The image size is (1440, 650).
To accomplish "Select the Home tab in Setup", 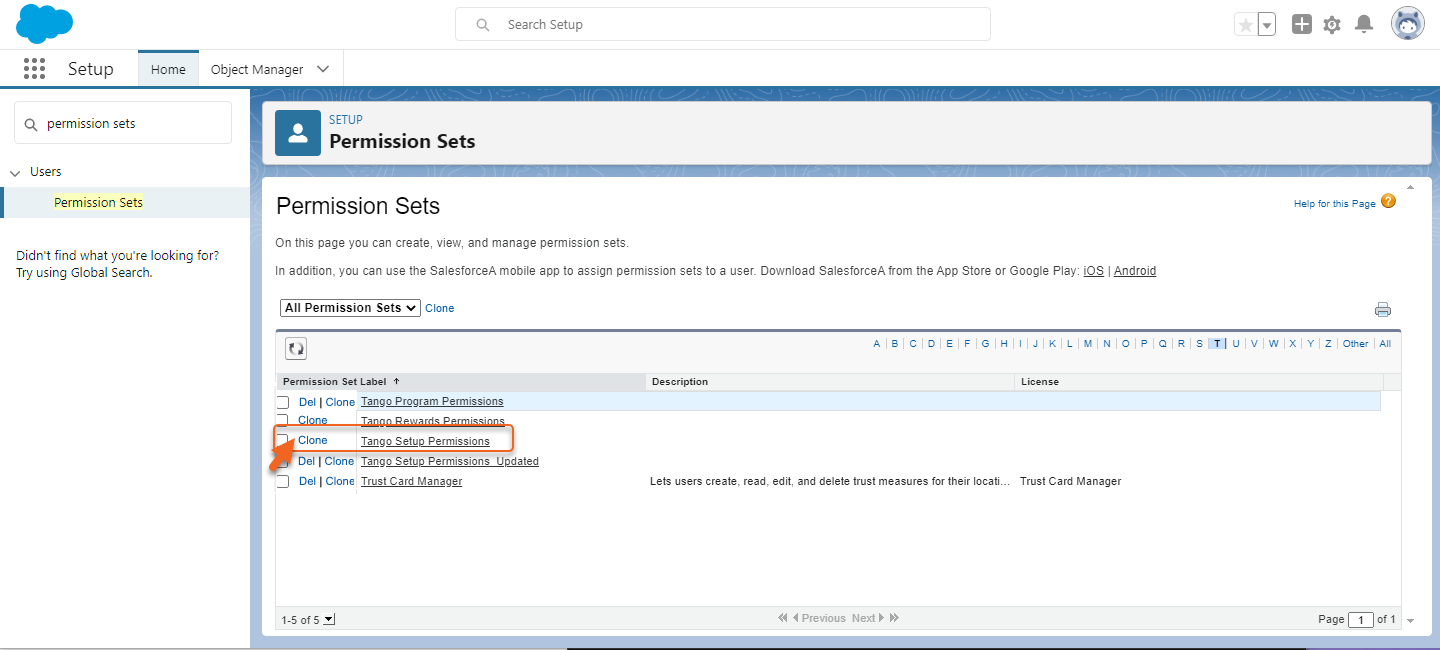I will 167,68.
